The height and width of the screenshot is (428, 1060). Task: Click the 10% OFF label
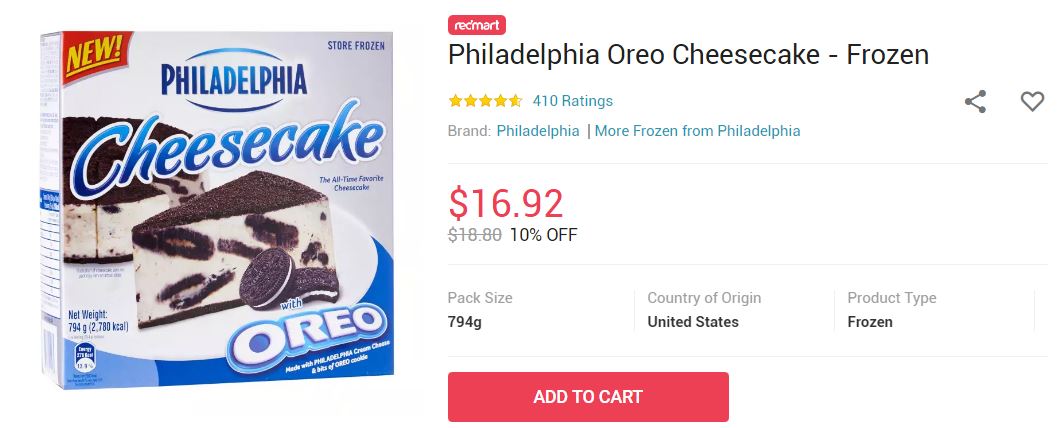click(x=543, y=236)
